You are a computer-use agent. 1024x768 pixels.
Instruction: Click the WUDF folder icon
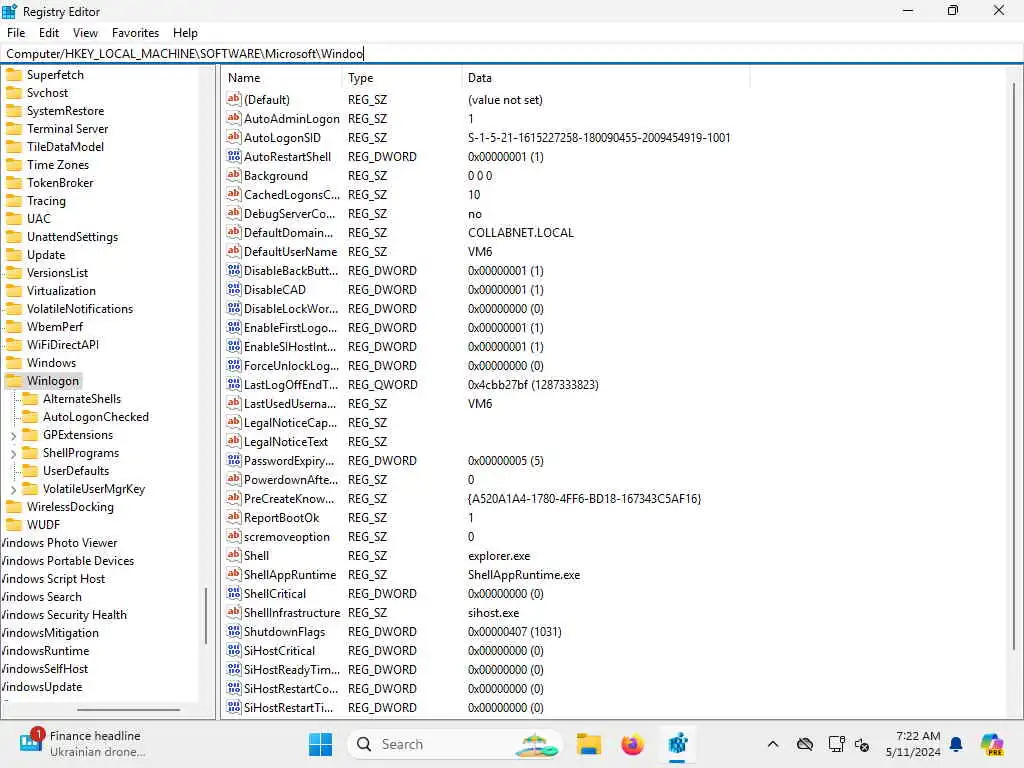tap(14, 524)
